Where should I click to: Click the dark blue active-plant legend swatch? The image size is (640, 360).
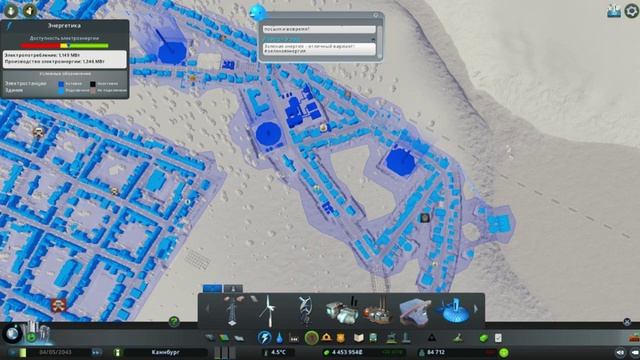tap(61, 84)
